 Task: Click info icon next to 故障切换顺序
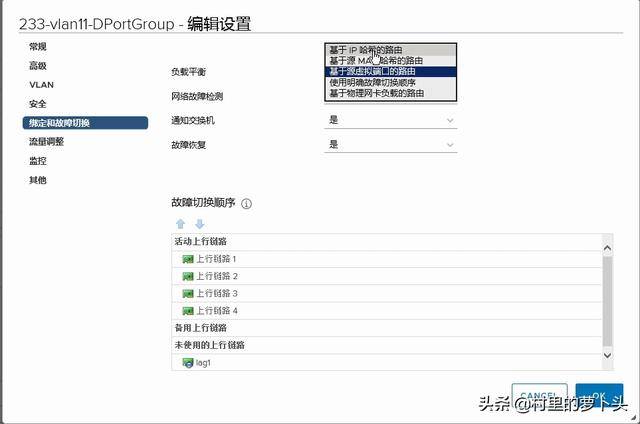click(x=246, y=203)
